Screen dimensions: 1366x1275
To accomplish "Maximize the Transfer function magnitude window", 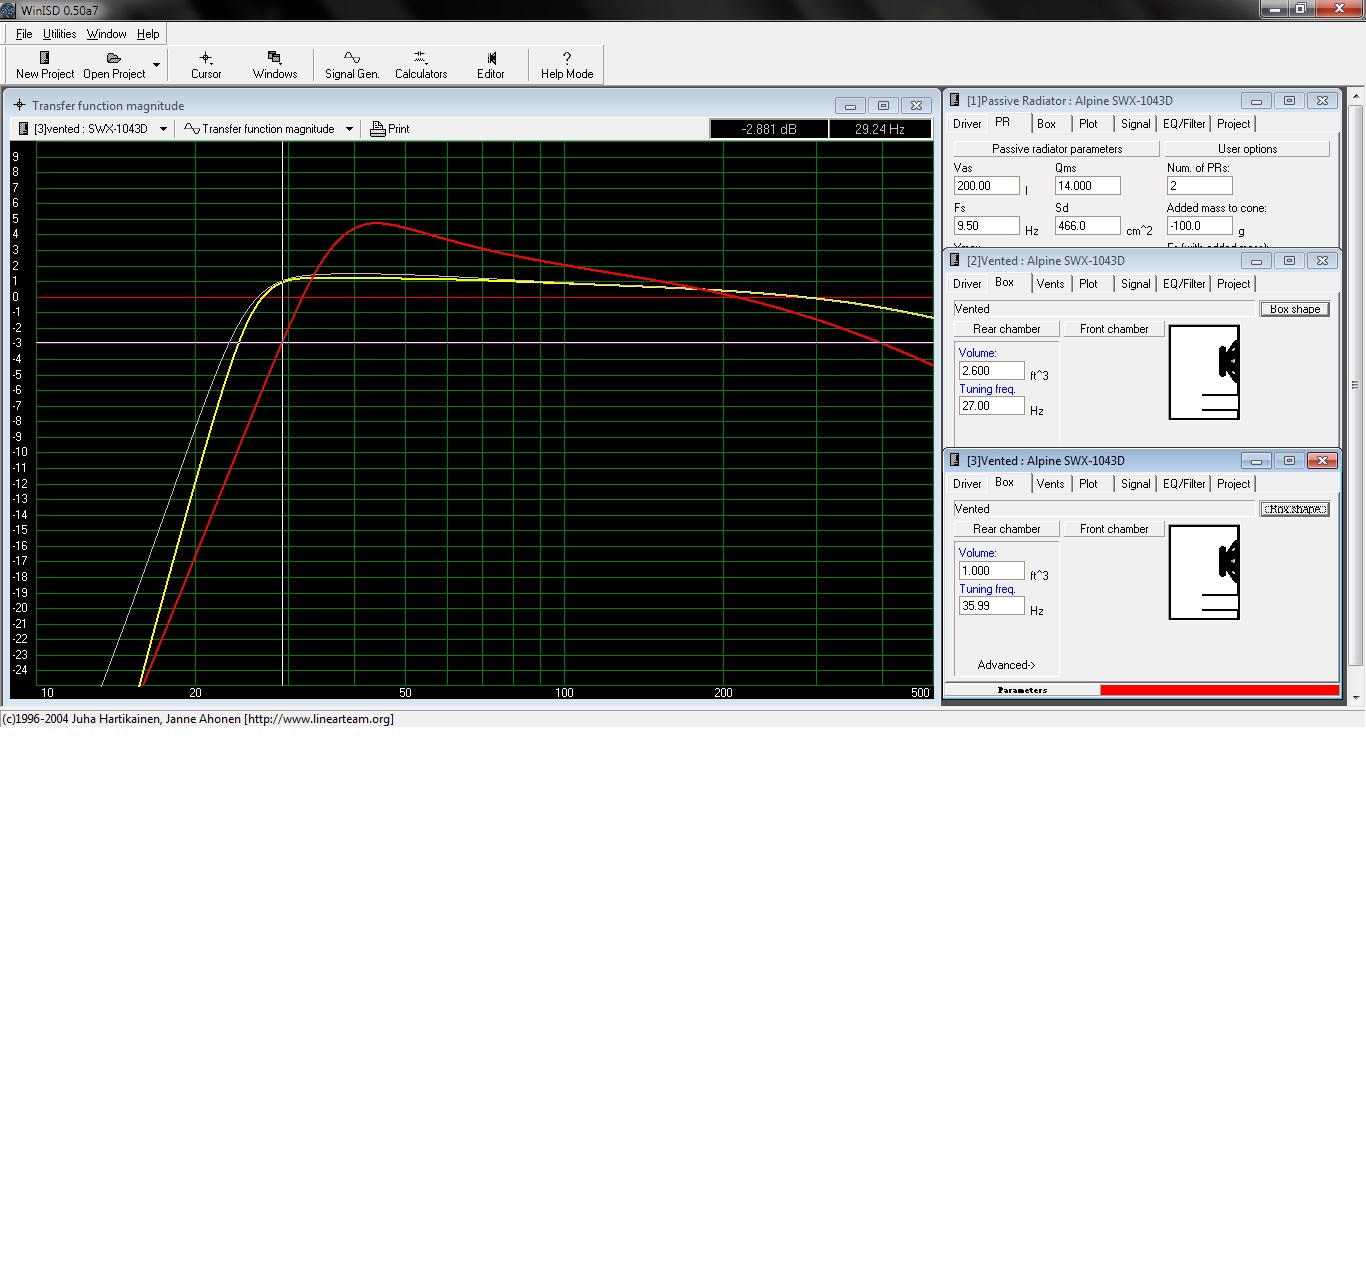I will coord(883,105).
